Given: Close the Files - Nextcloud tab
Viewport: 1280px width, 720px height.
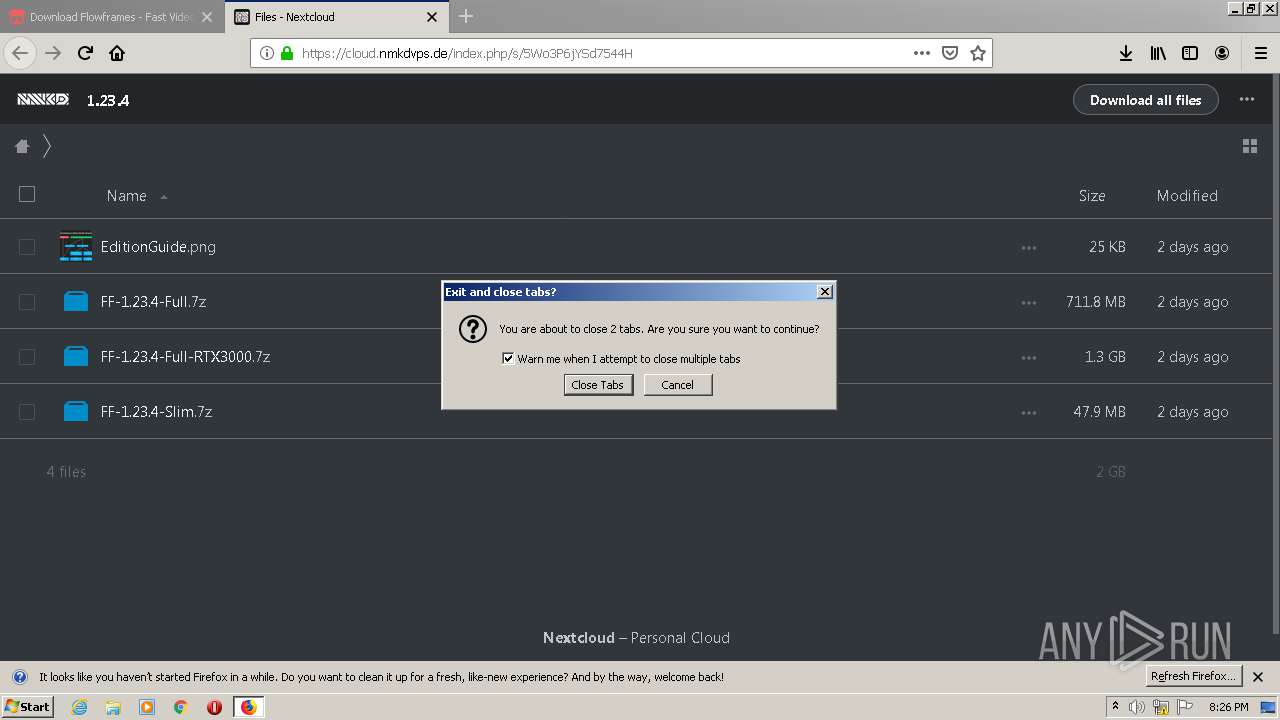Looking at the screenshot, I should [x=431, y=17].
